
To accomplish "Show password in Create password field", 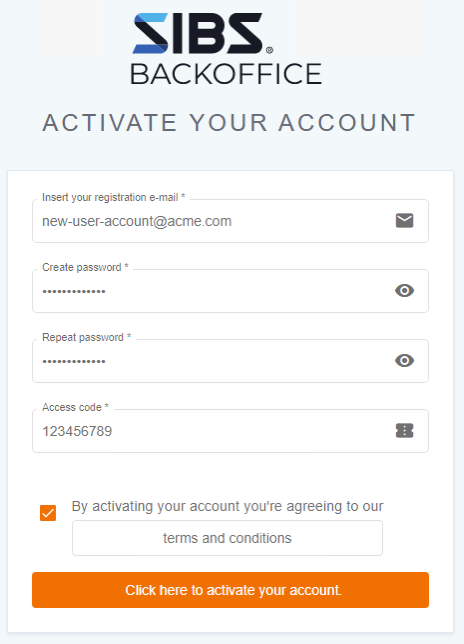I will coord(404,290).
